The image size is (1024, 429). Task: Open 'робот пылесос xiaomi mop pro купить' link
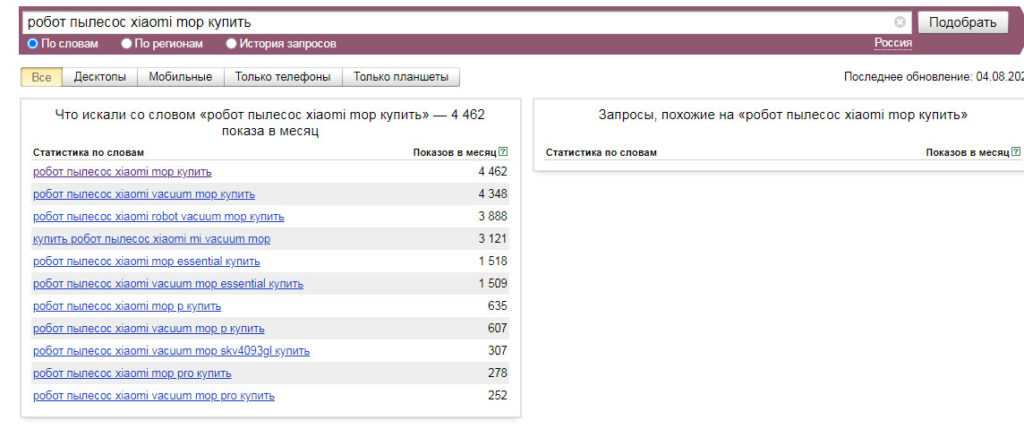coord(132,373)
